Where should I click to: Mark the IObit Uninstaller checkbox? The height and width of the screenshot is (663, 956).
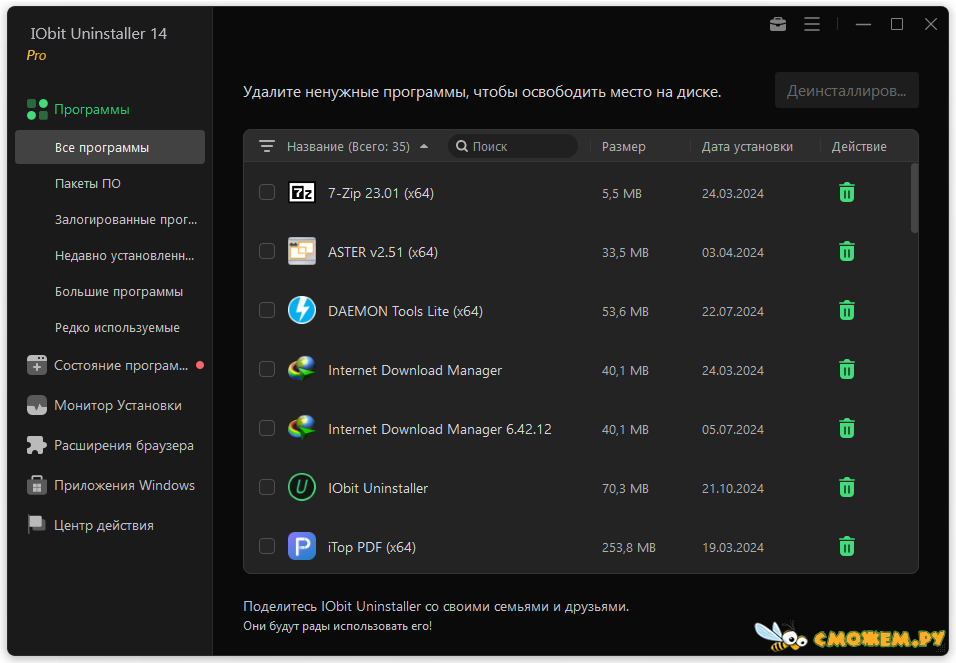267,487
